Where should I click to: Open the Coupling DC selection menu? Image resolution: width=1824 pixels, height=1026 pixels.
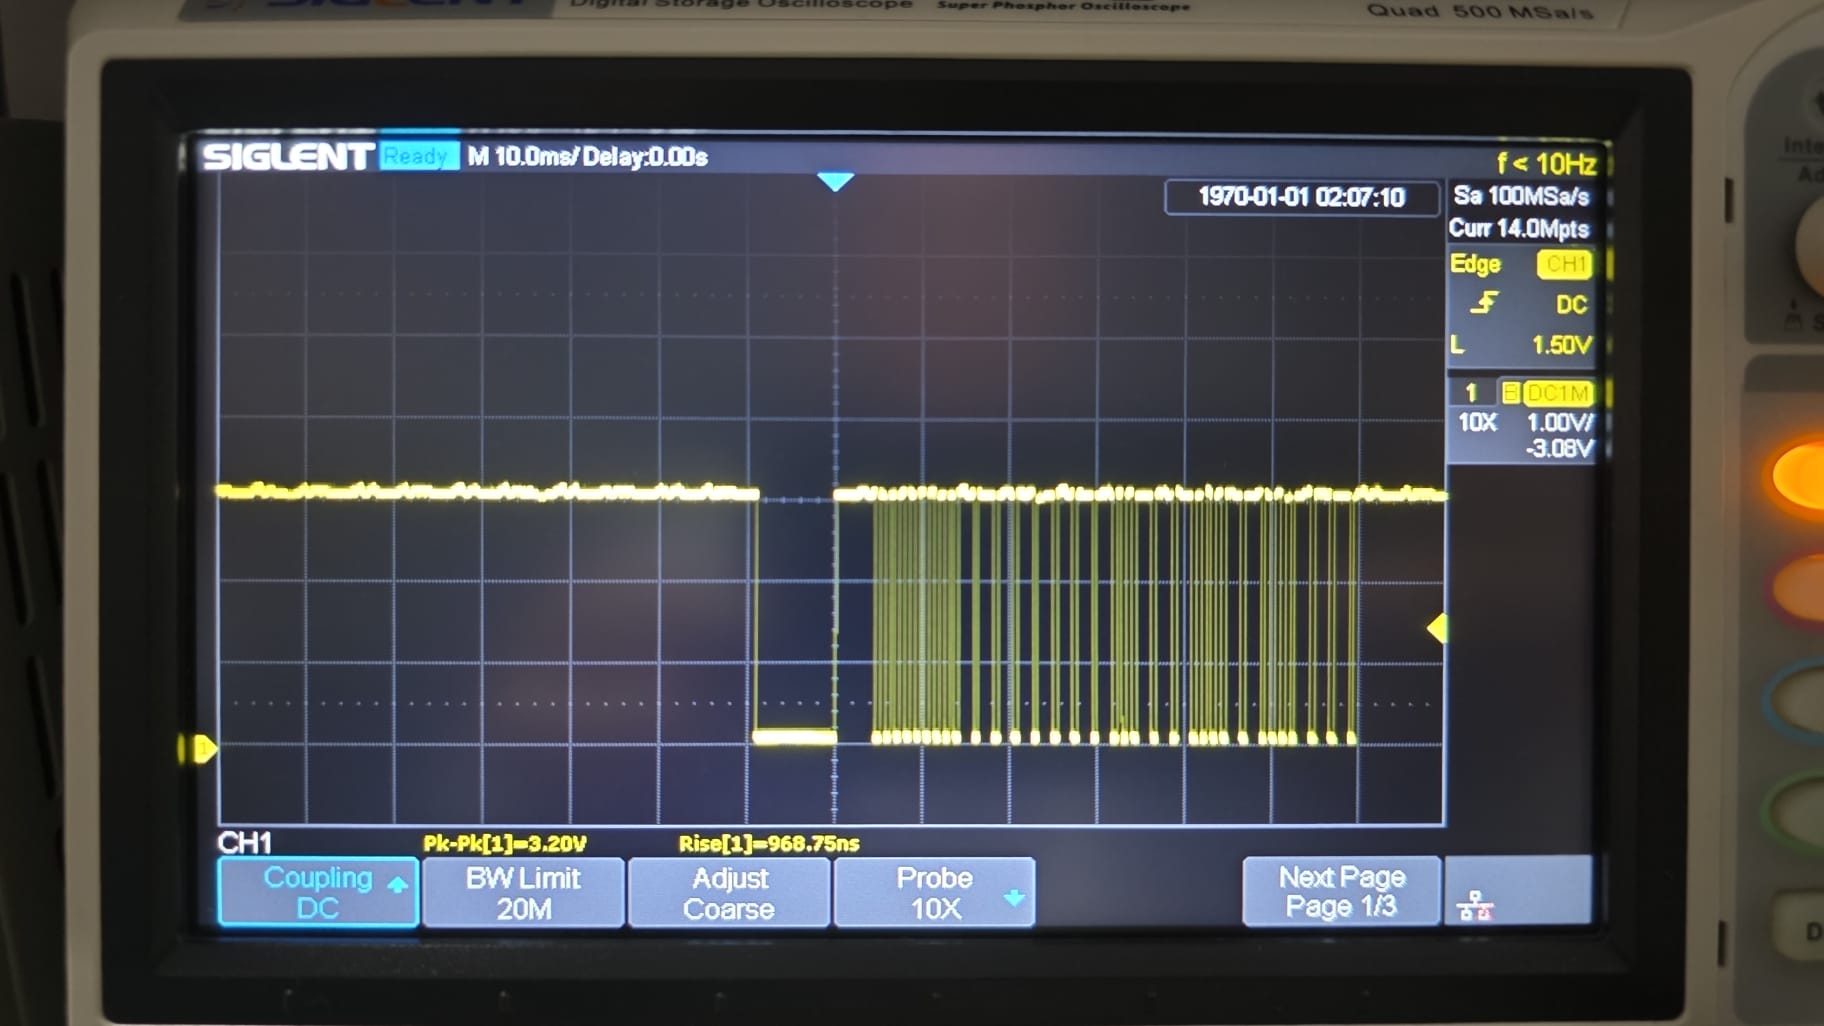318,892
